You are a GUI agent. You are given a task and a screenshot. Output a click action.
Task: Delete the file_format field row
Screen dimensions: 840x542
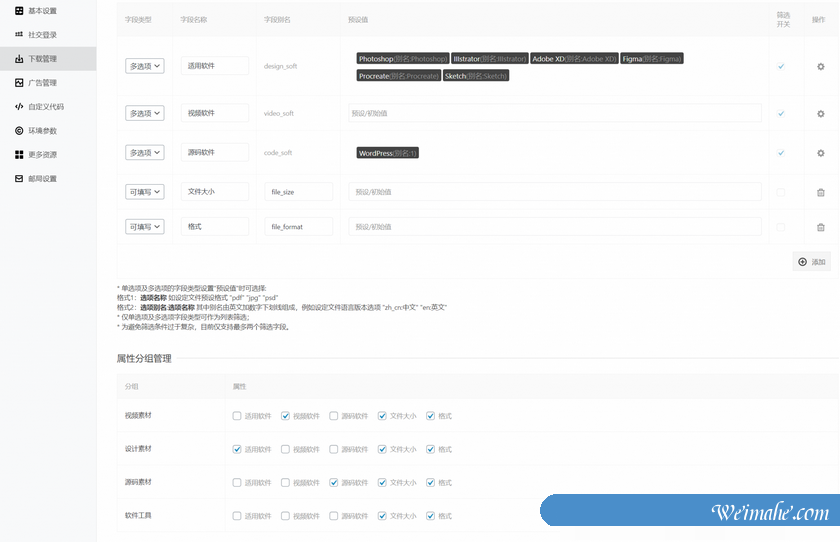(x=821, y=227)
